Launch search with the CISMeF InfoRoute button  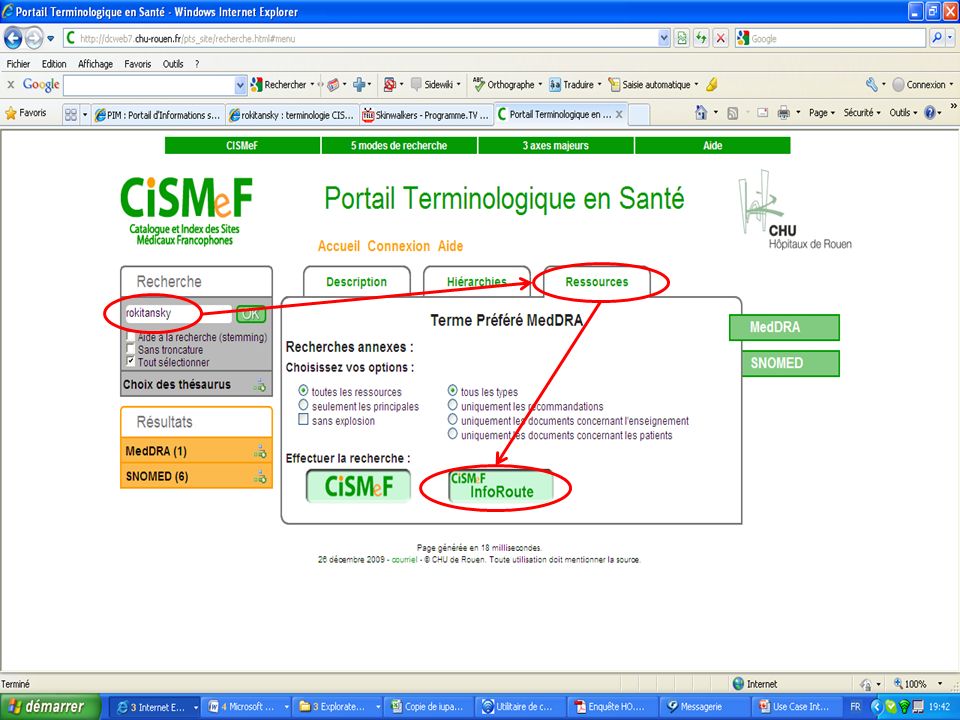[501, 486]
